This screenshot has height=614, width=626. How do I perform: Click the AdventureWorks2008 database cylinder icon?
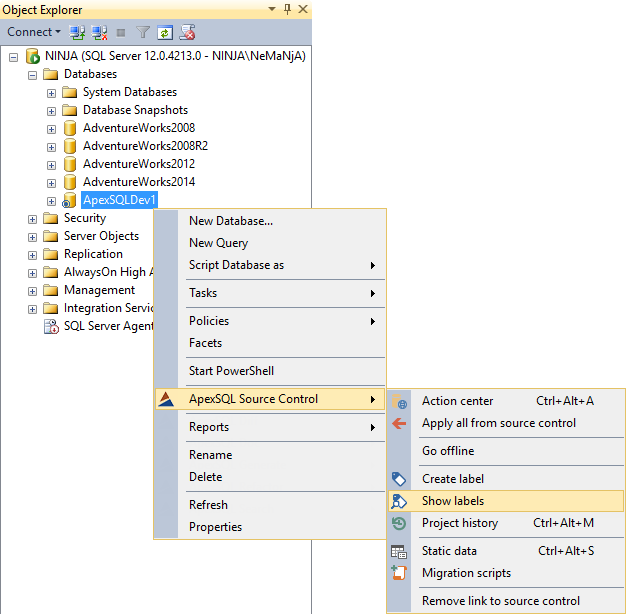[x=70, y=128]
